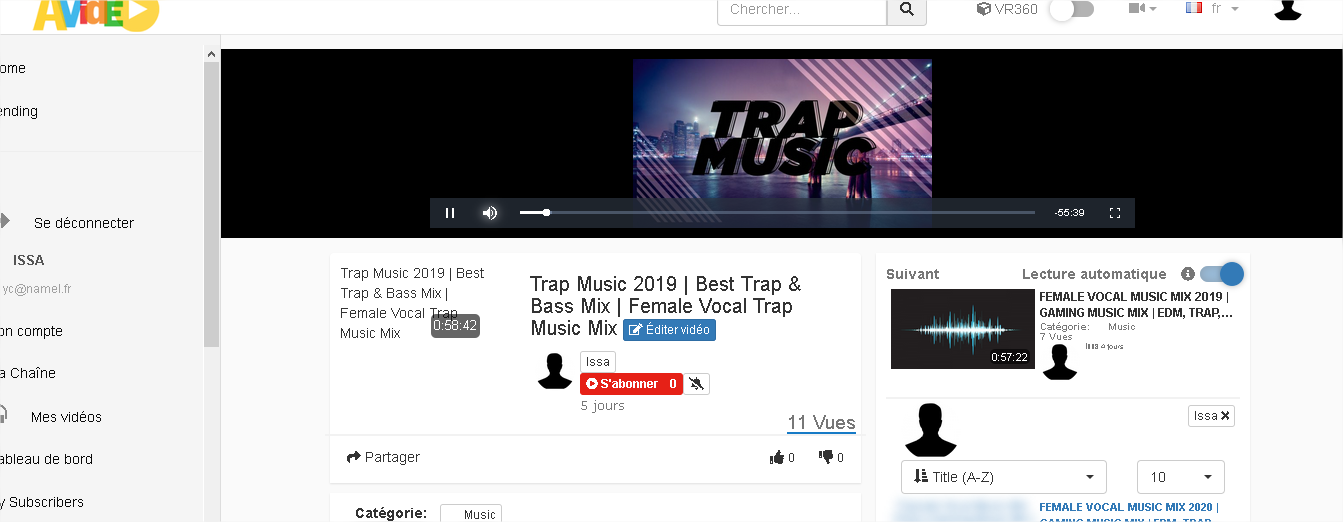Click the video progress seek bar

(x=777, y=212)
